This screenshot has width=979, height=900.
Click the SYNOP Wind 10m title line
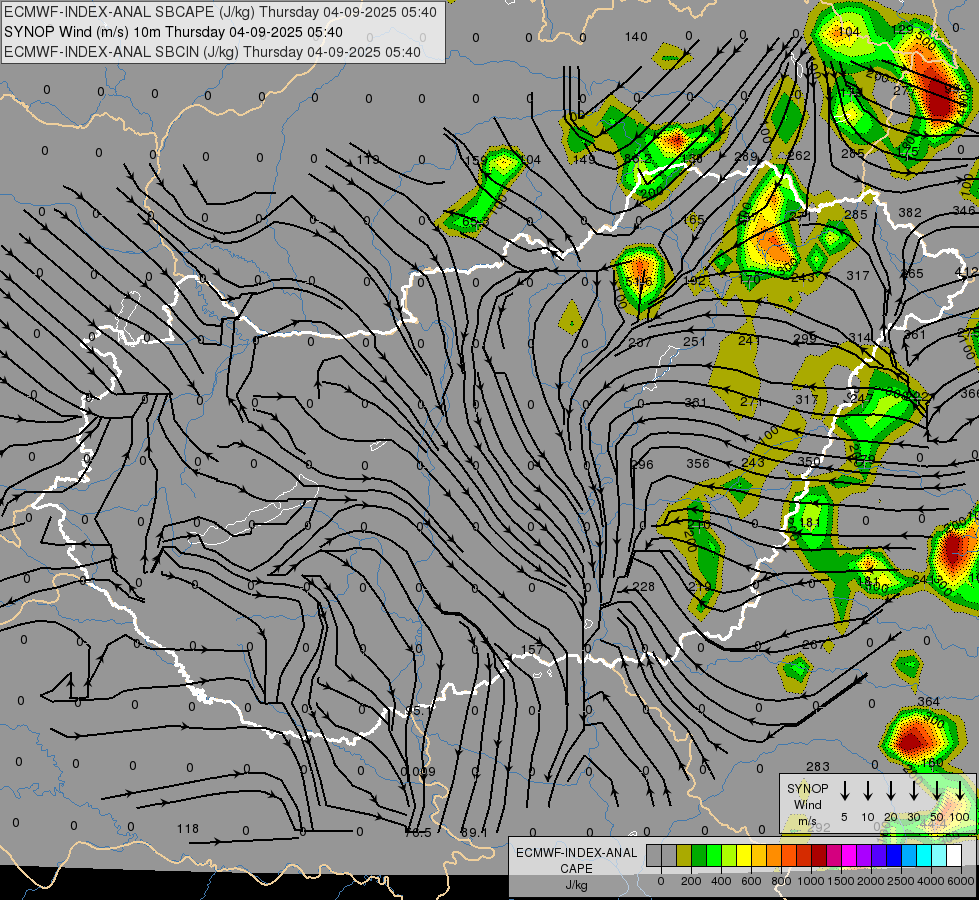pyautogui.click(x=173, y=32)
